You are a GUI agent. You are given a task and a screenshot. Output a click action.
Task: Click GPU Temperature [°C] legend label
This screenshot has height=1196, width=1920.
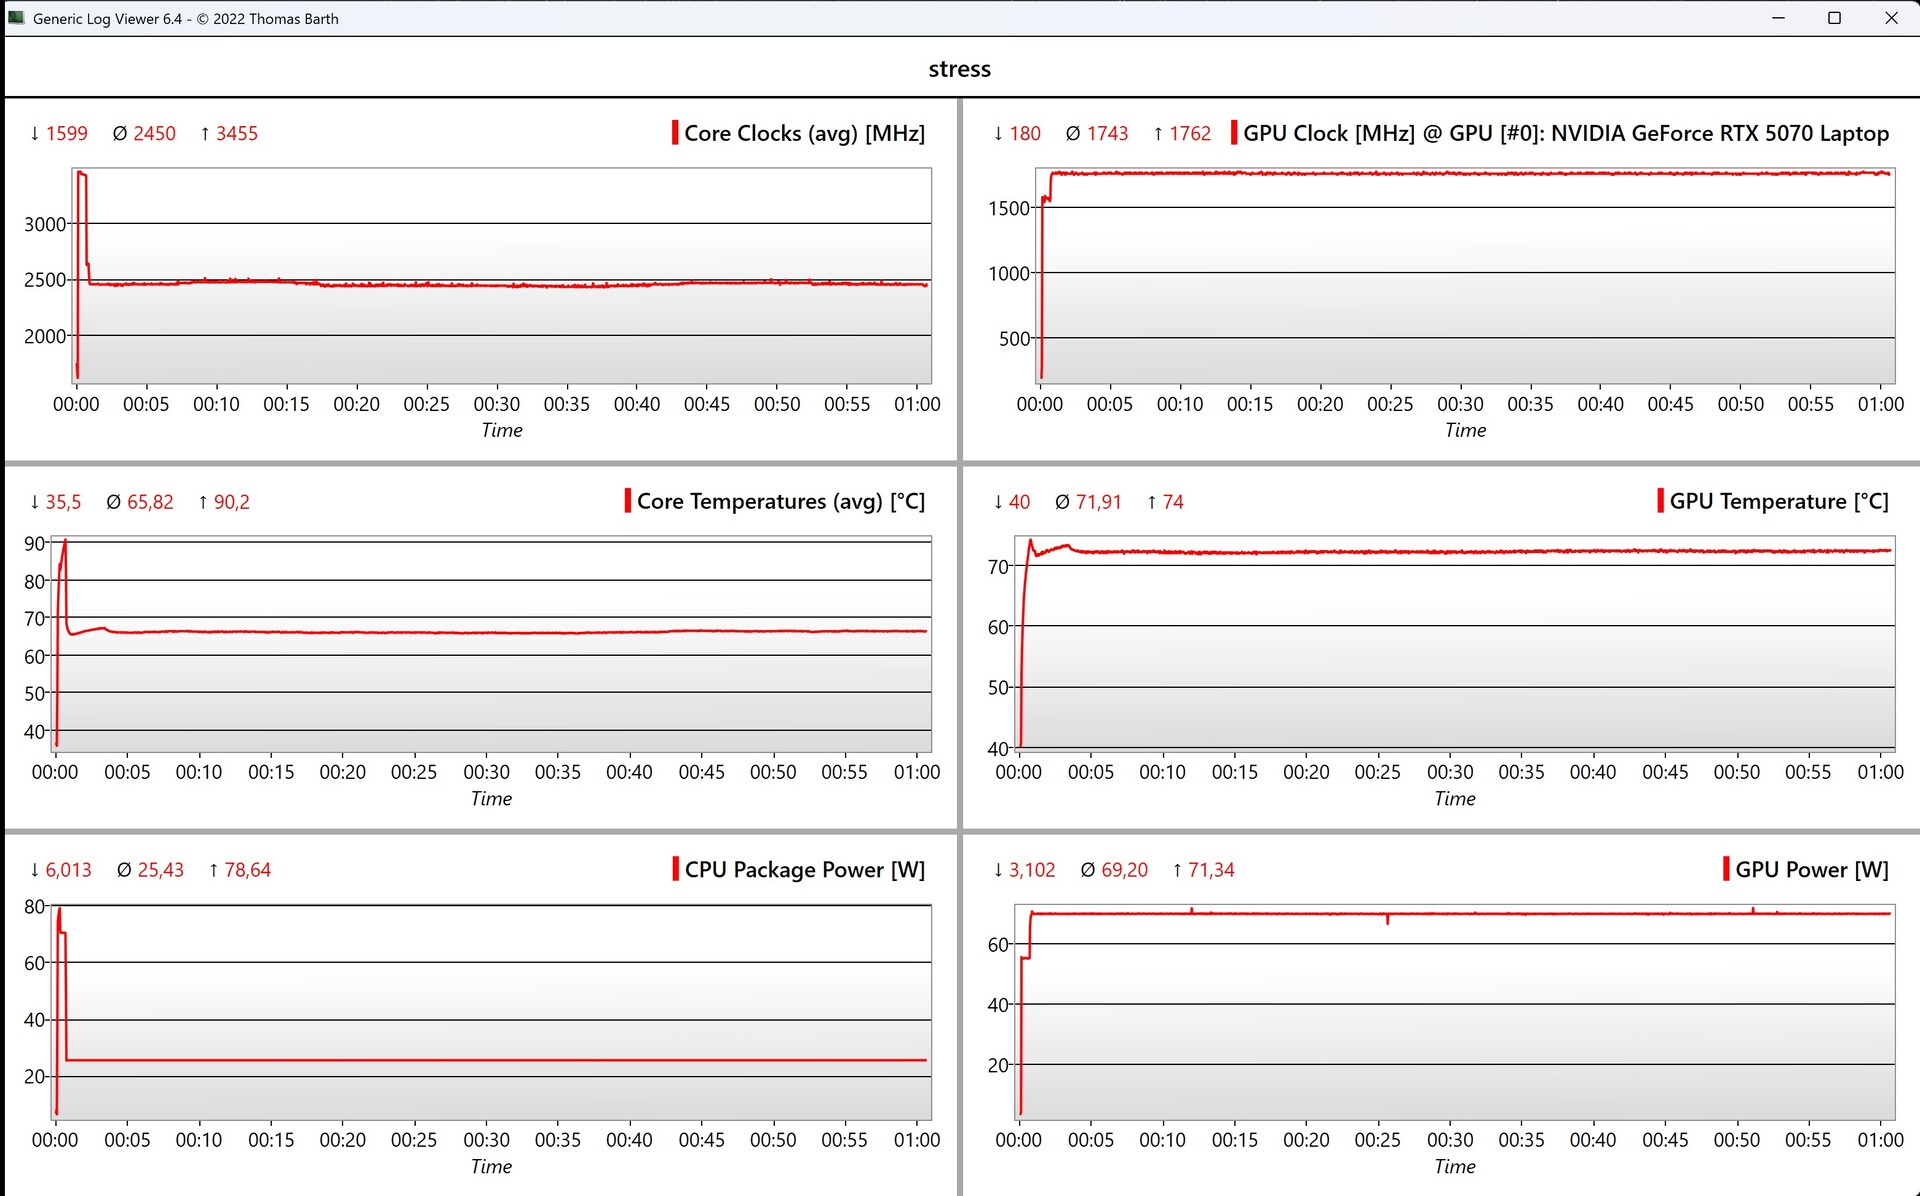pos(1778,501)
